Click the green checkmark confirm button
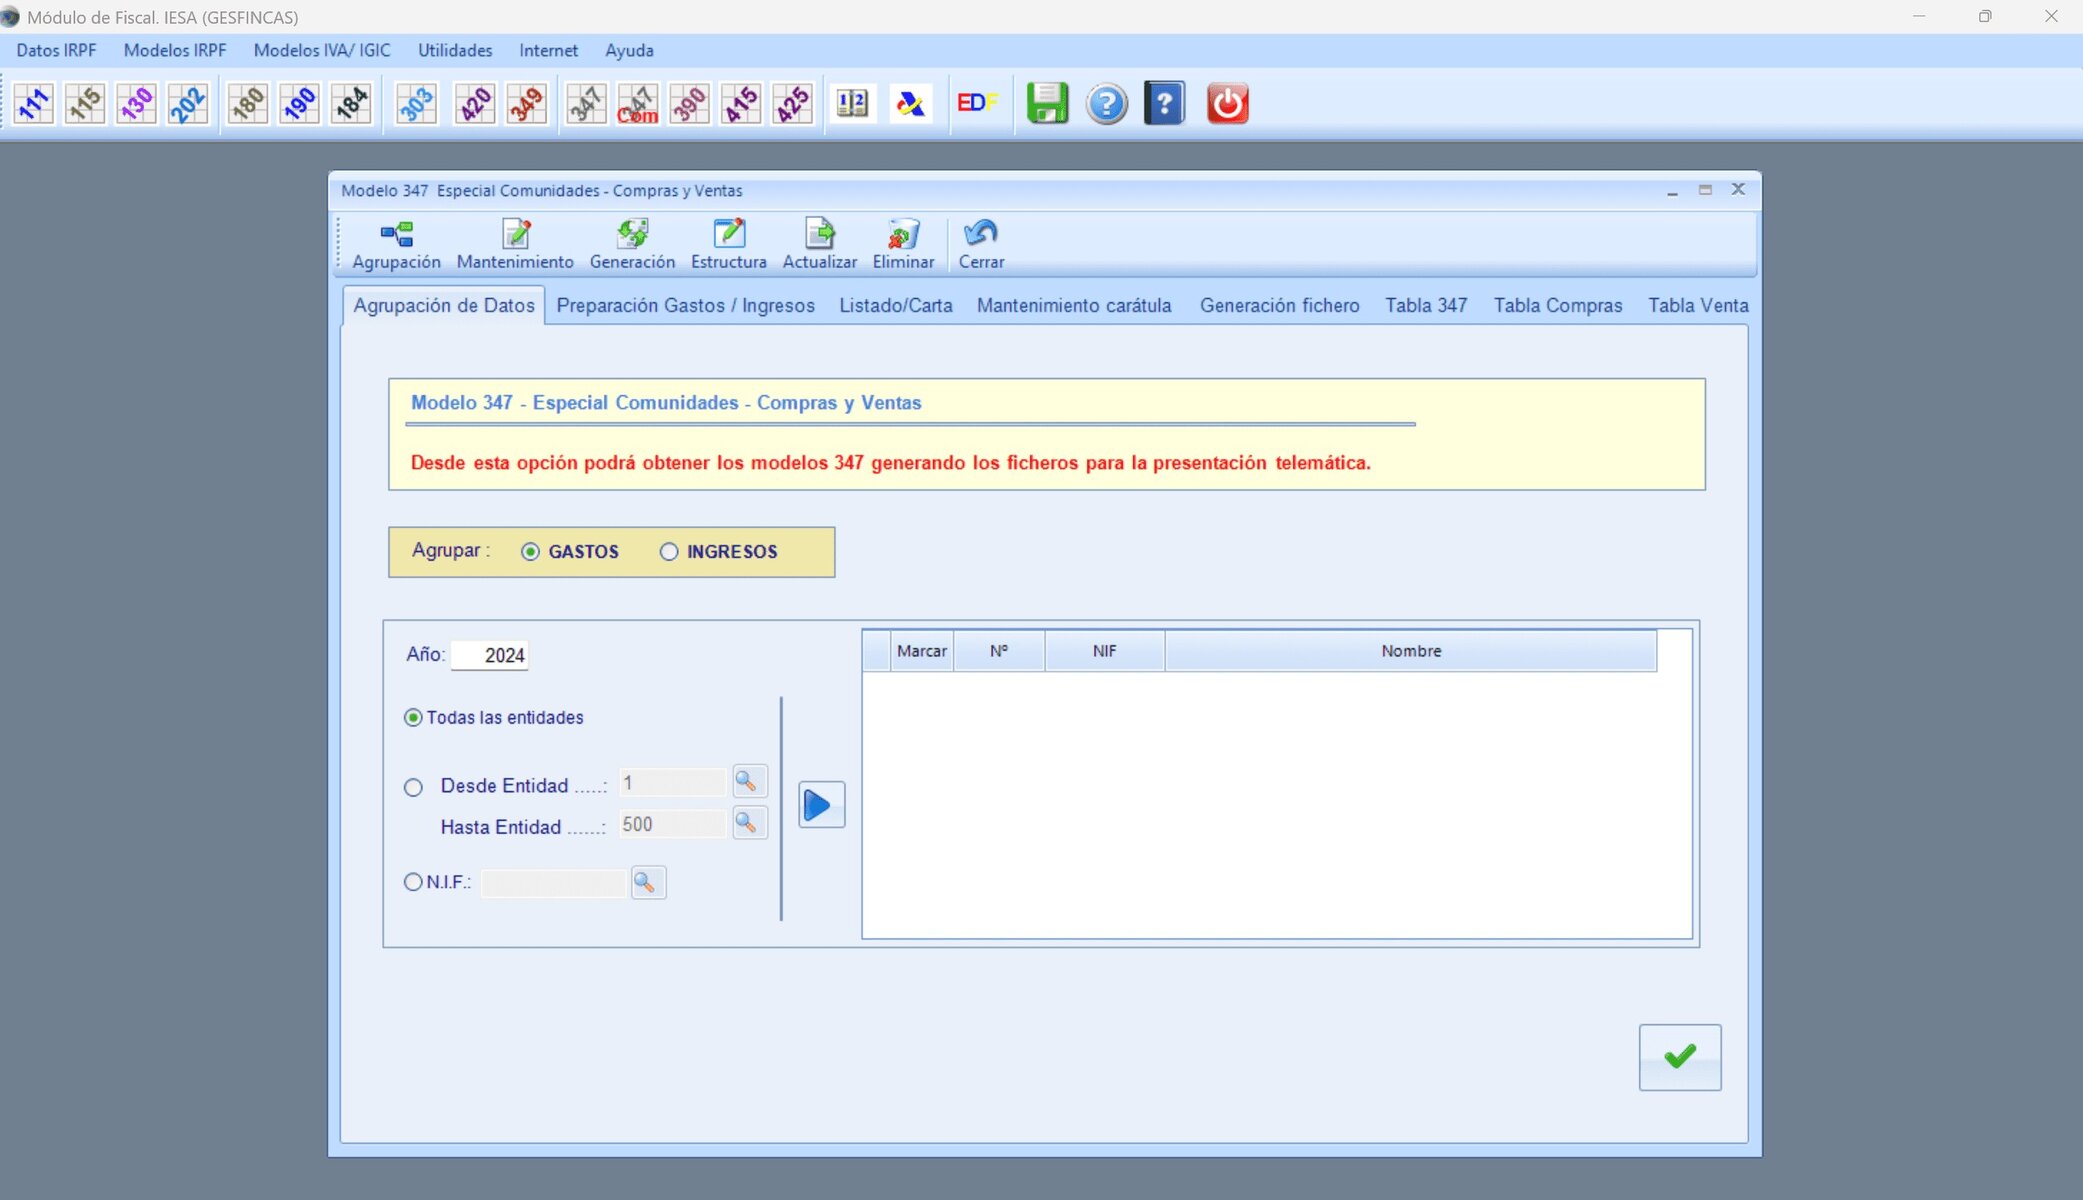The height and width of the screenshot is (1200, 2083). pyautogui.click(x=1679, y=1057)
